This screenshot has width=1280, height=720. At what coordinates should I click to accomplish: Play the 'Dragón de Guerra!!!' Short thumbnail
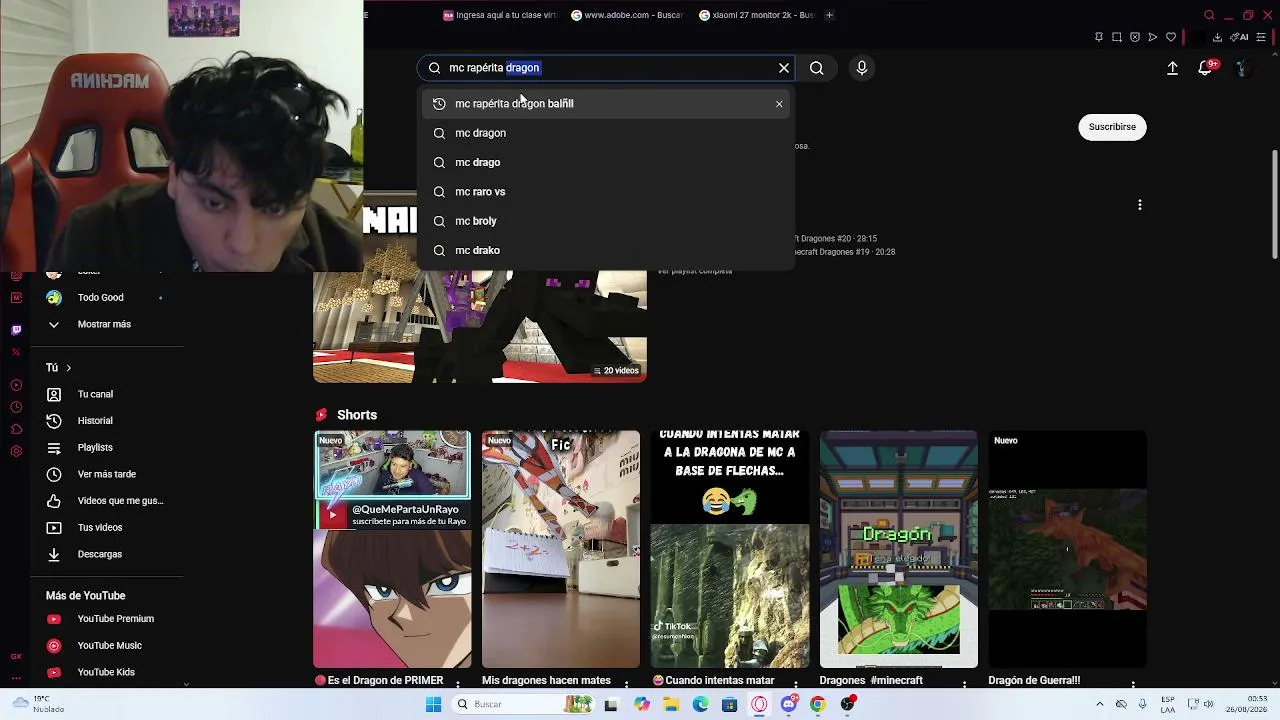[1068, 549]
